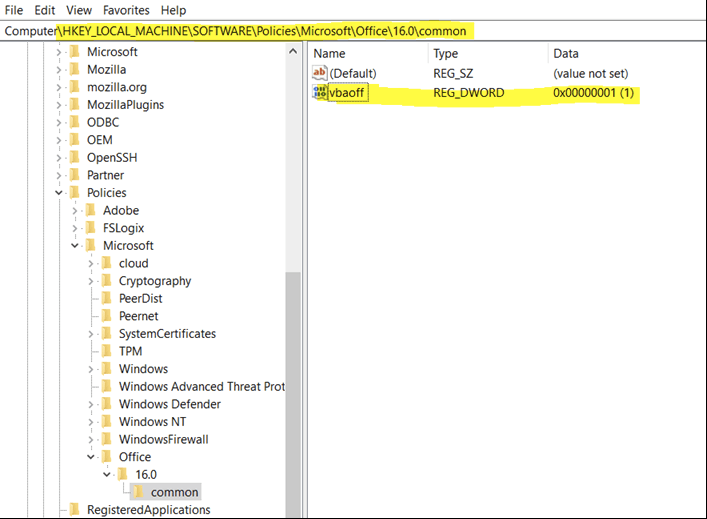Image resolution: width=707 pixels, height=519 pixels.
Task: Select the OEM folder icon
Action: pos(75,140)
